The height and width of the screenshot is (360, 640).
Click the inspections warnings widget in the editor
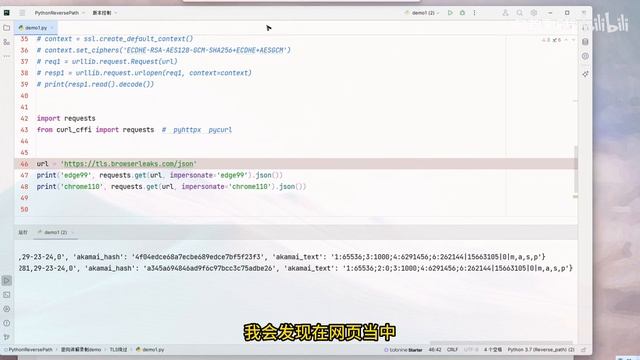click(x=552, y=40)
